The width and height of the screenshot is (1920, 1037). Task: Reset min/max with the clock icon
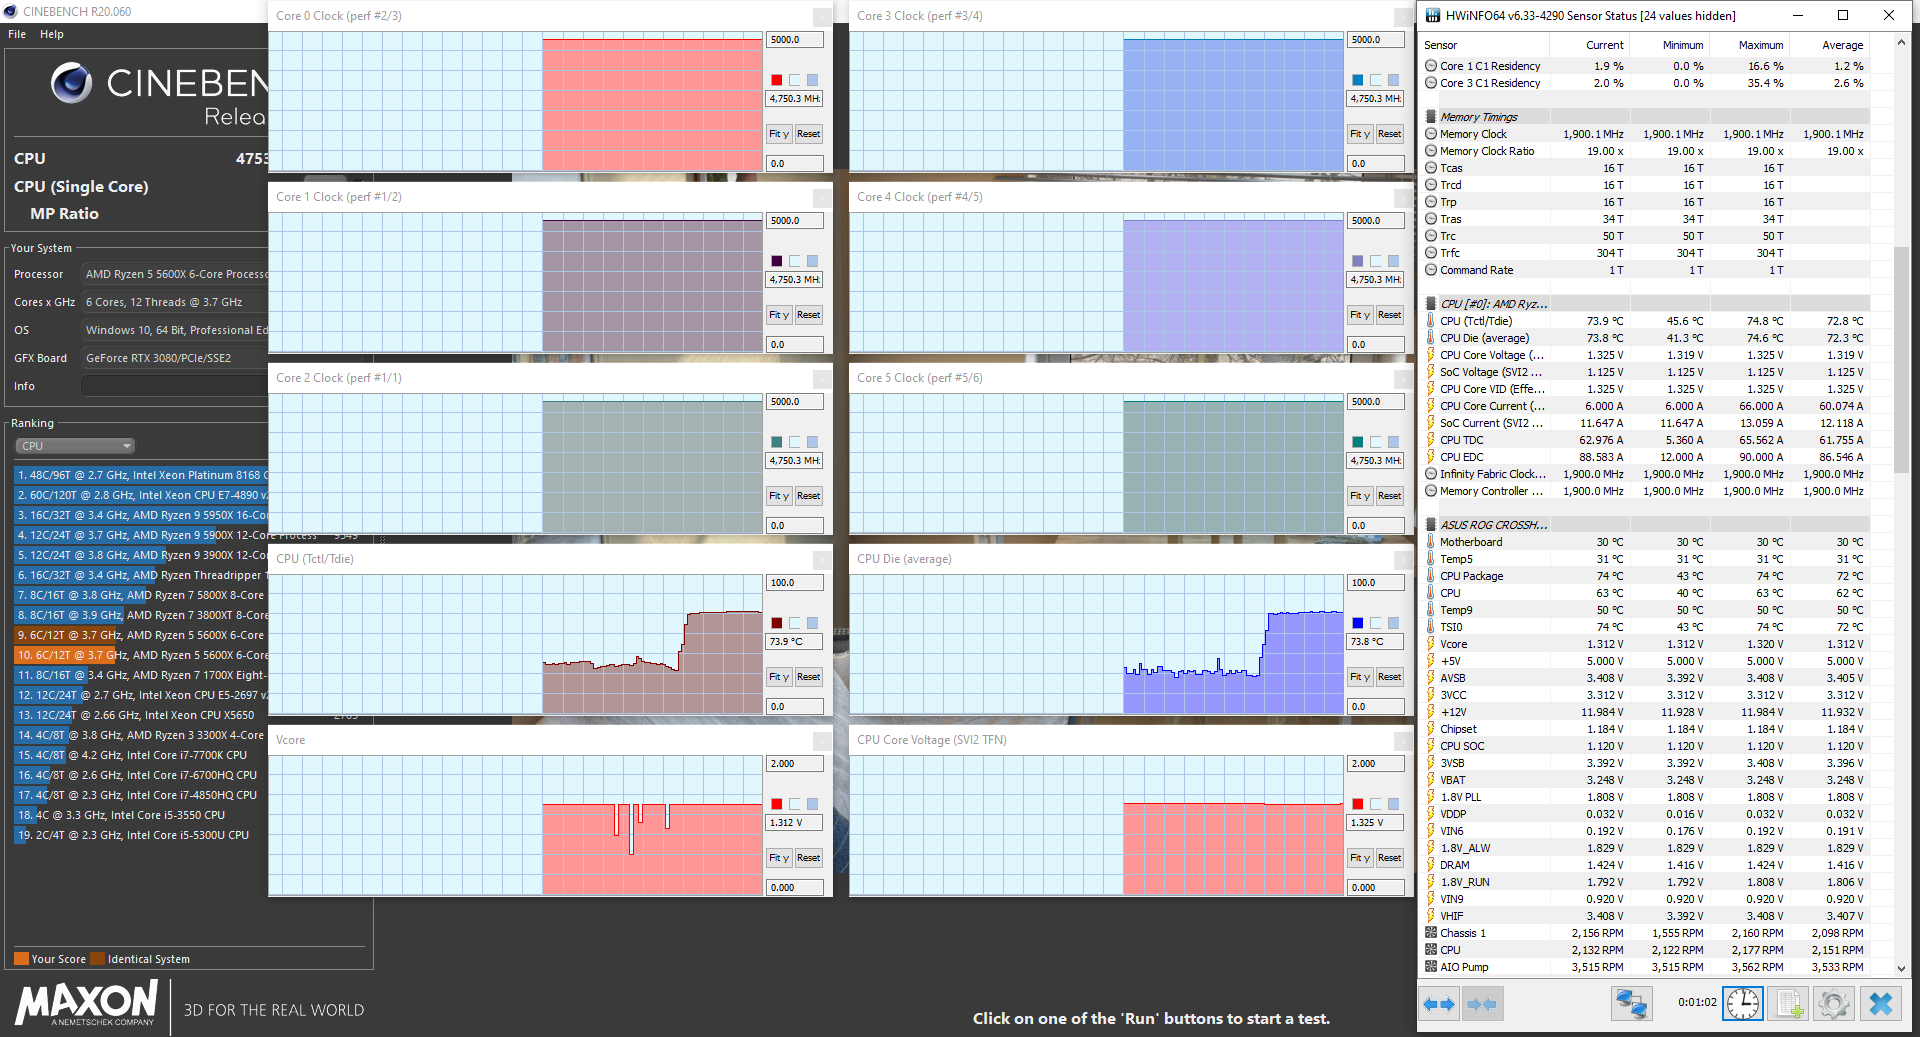[x=1743, y=1004]
